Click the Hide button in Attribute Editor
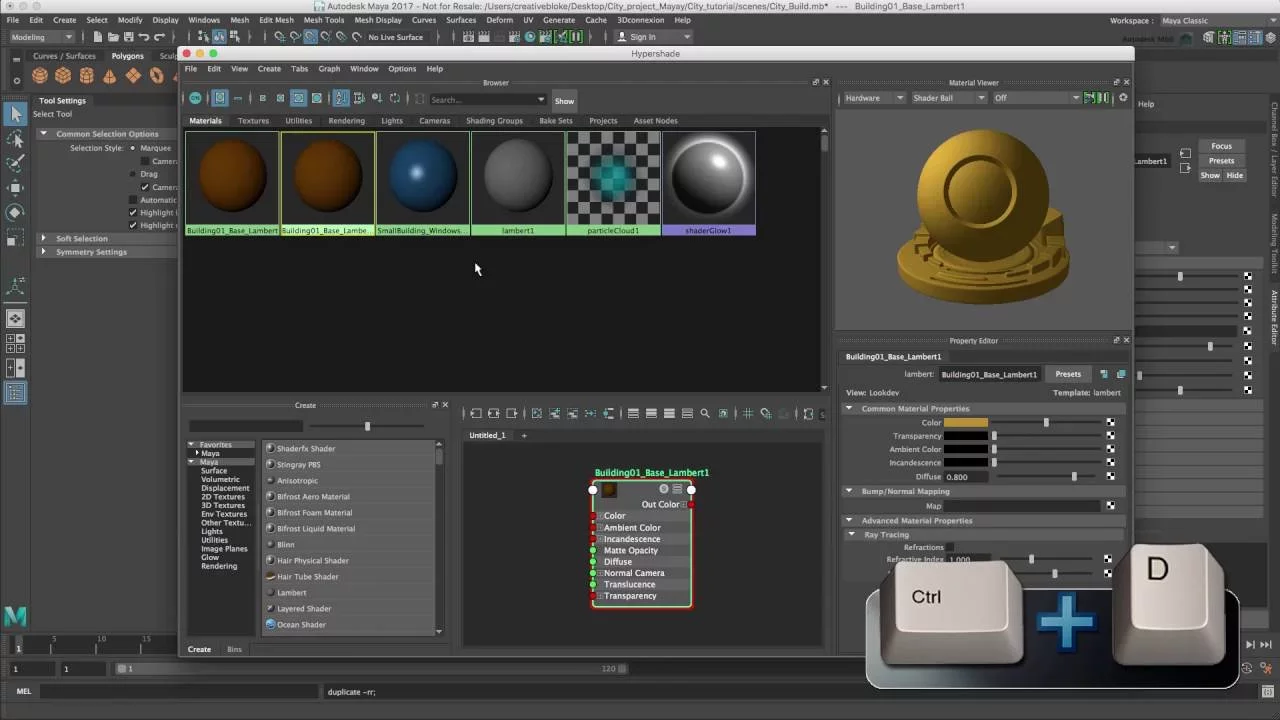The image size is (1280, 720). pyautogui.click(x=1235, y=175)
